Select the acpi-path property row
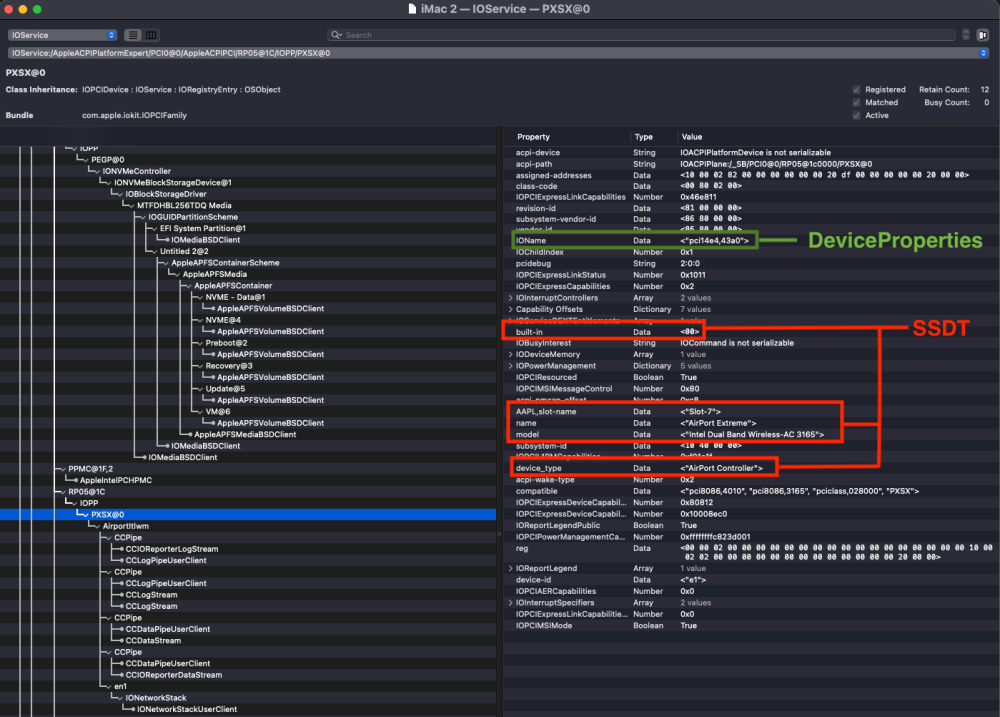1000x717 pixels. click(x=752, y=164)
